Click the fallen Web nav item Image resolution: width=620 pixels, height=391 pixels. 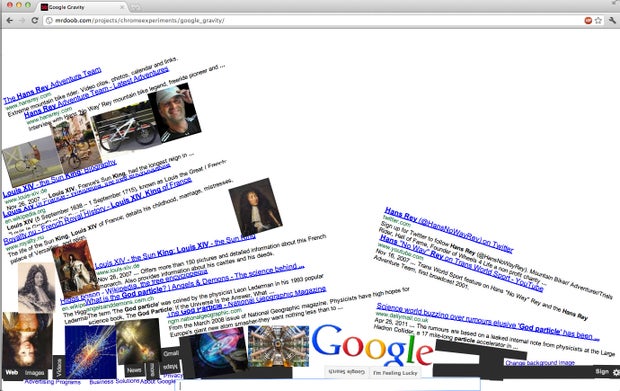11,372
